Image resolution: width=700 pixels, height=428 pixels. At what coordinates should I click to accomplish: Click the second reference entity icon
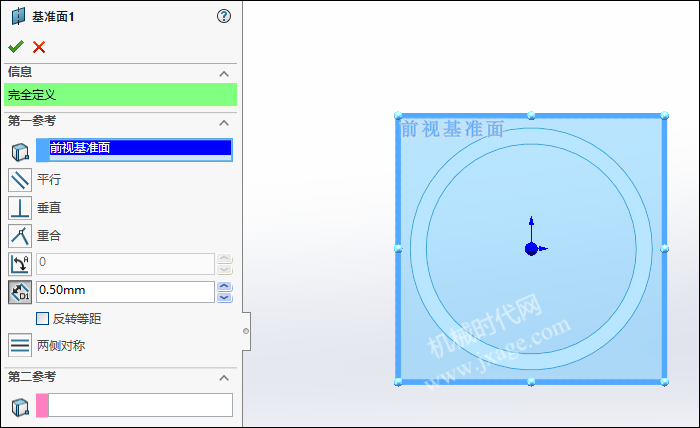tap(20, 407)
